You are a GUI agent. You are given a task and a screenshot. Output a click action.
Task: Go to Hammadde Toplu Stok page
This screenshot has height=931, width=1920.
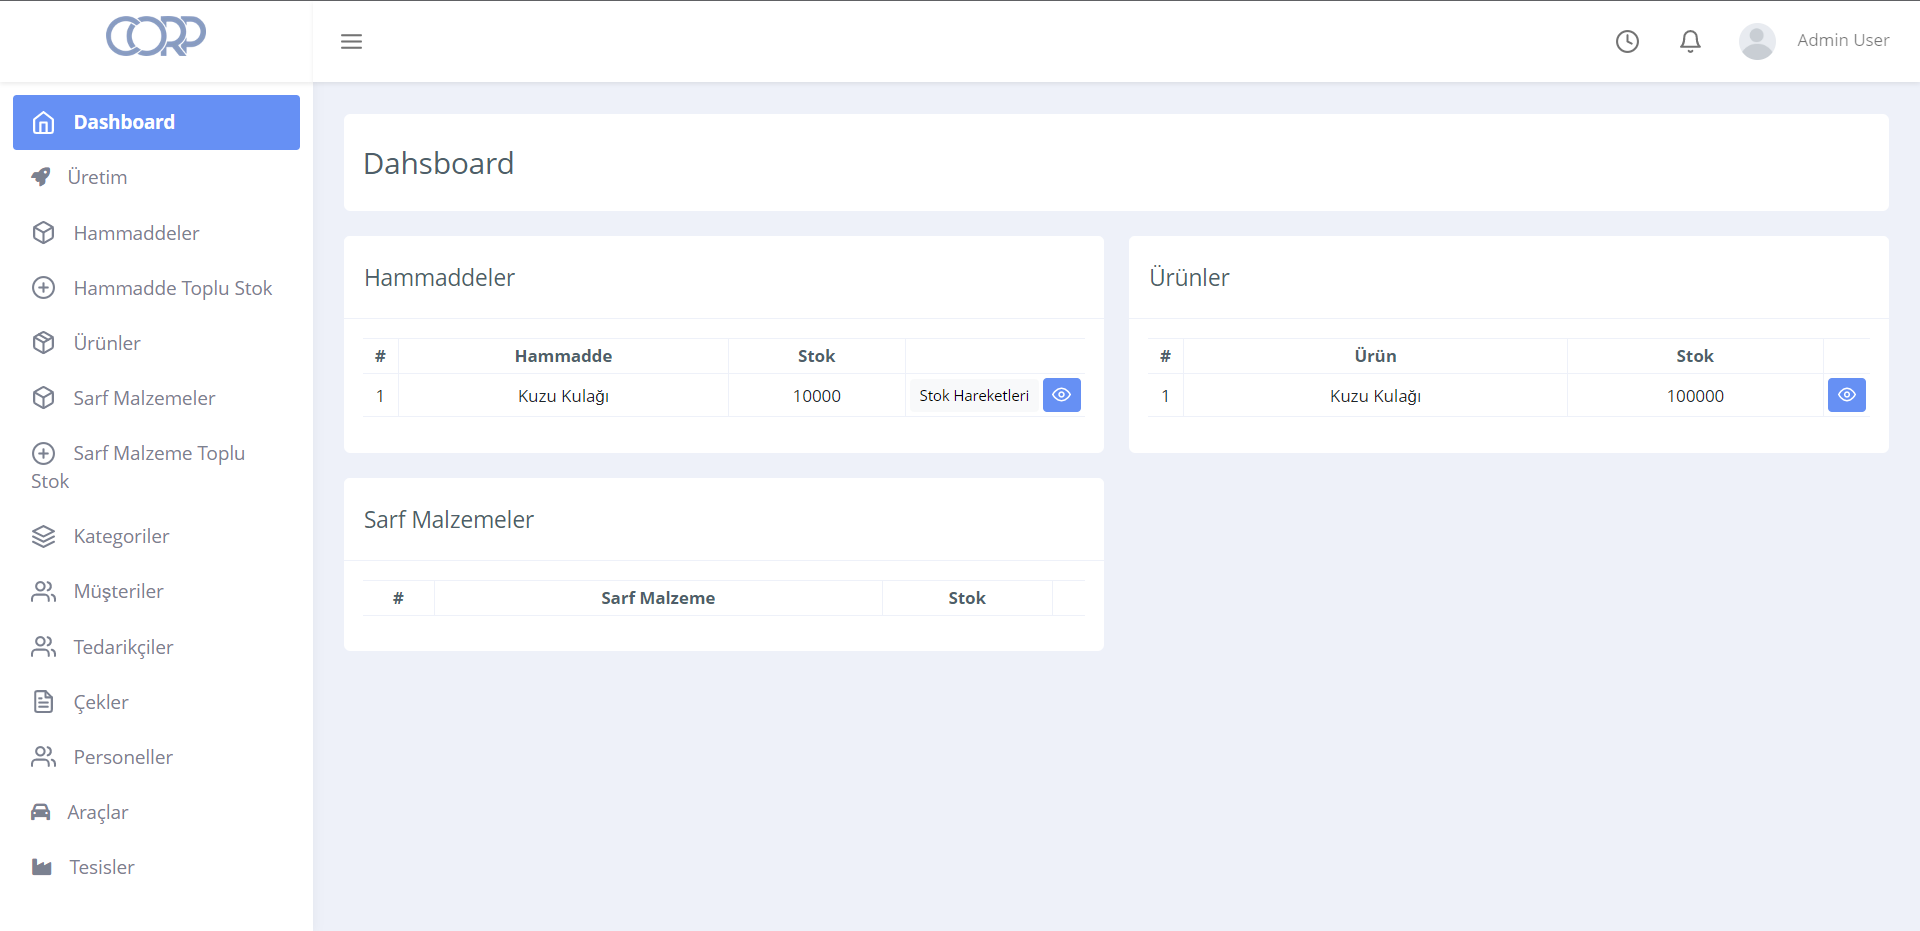coord(172,288)
